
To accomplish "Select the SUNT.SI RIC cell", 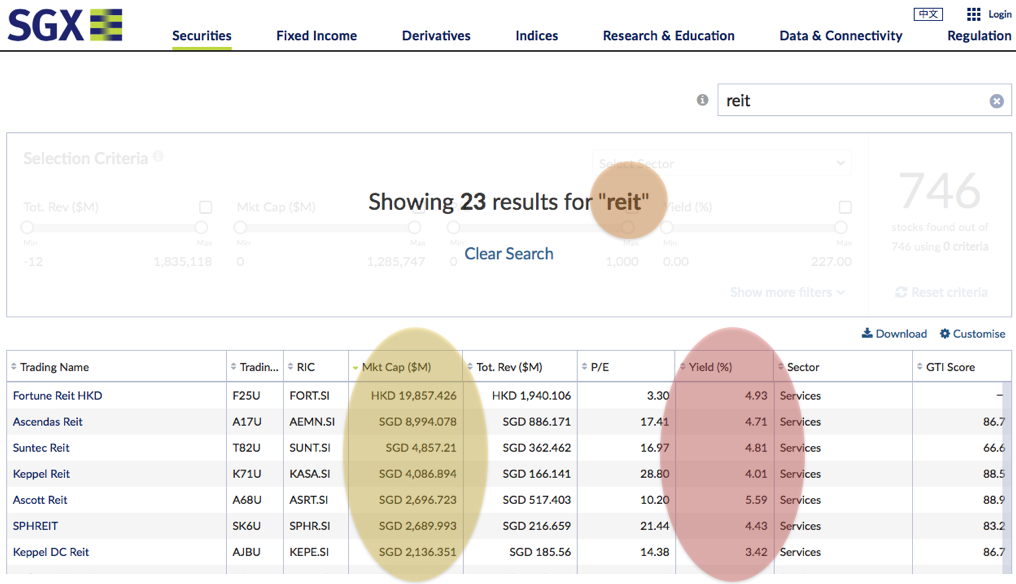I will tap(316, 448).
